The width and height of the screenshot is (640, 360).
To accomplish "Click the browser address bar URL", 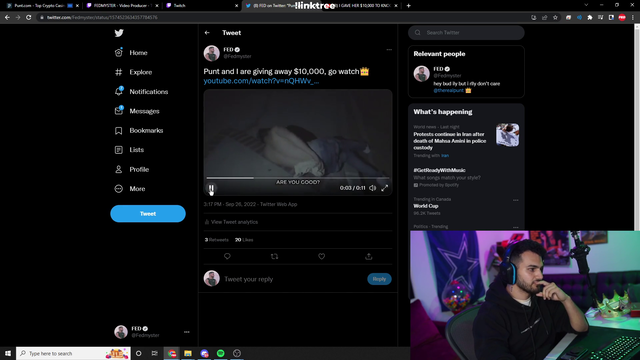I will [102, 18].
